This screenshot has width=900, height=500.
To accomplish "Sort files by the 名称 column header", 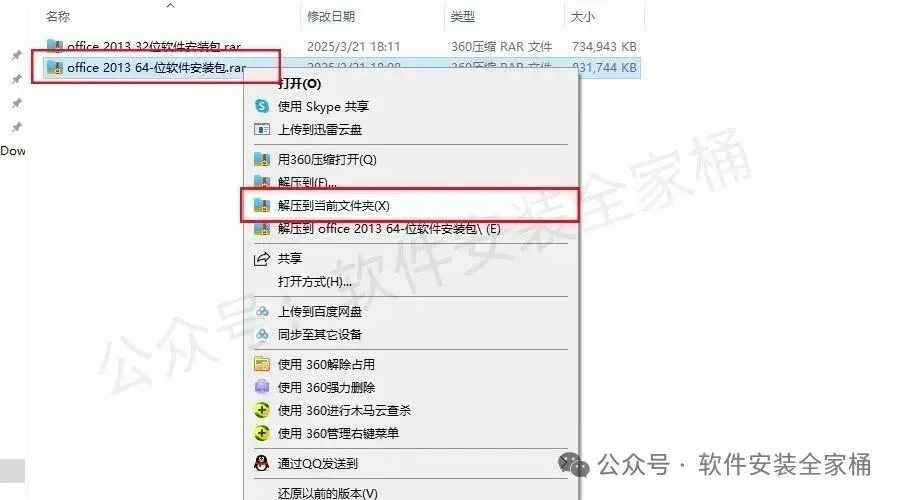I will (58, 17).
